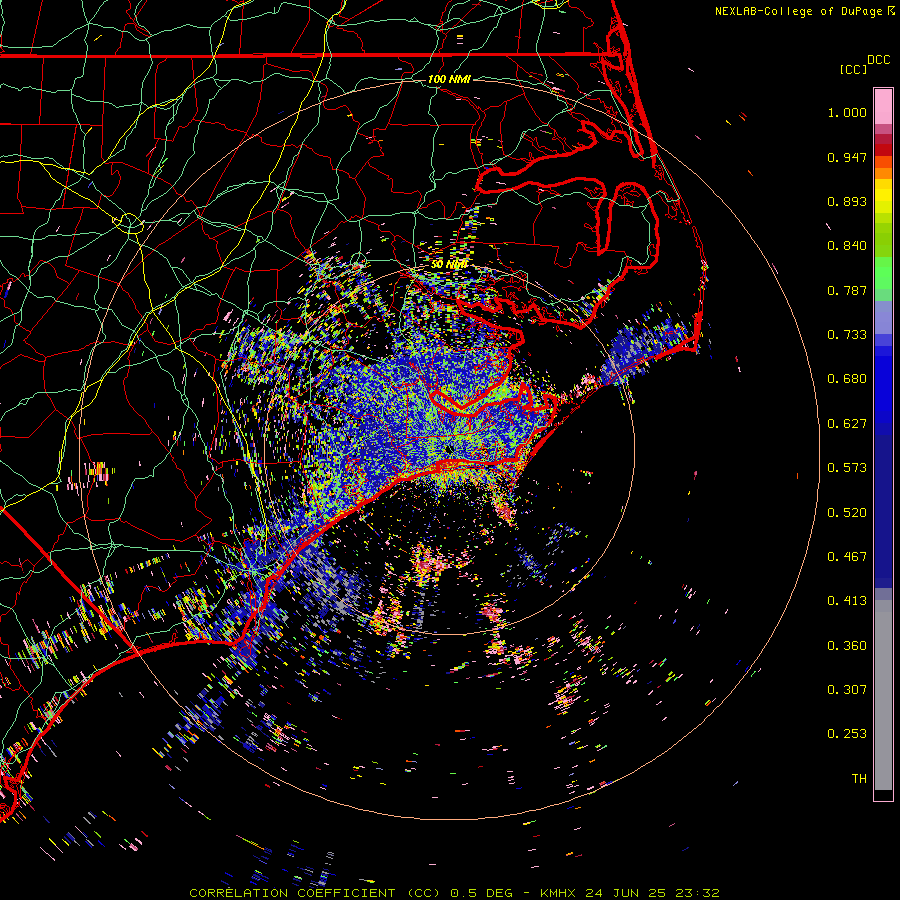The width and height of the screenshot is (900, 900).
Task: Click the 1.000 scale value
Action: point(847,113)
